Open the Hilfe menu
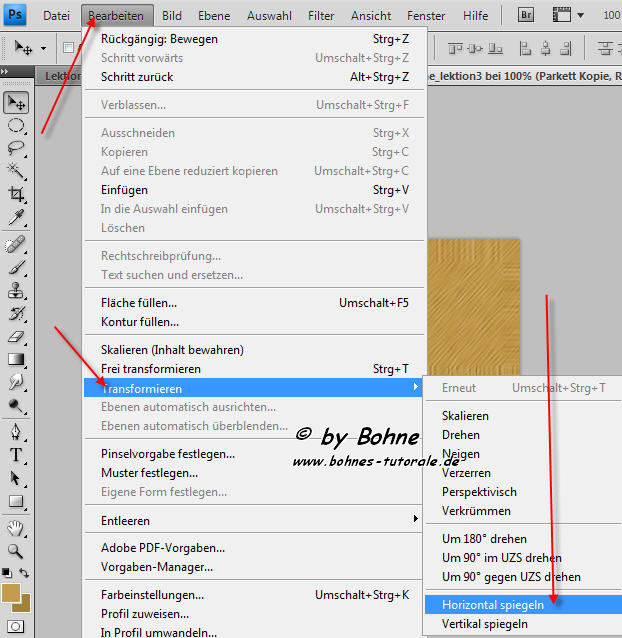The image size is (622, 638). click(x=476, y=16)
